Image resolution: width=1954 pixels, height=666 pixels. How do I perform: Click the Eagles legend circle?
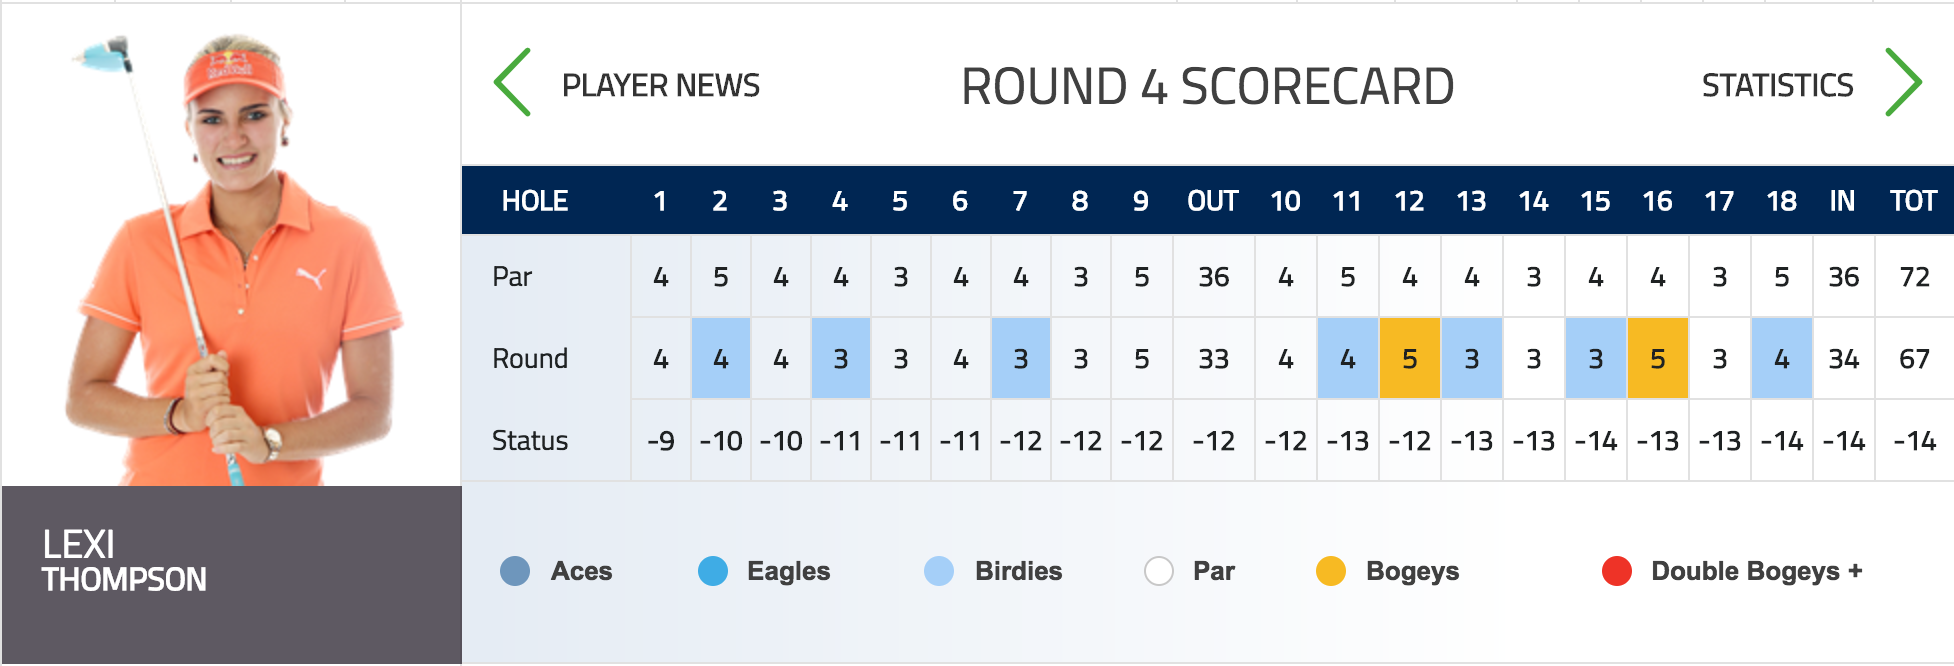click(713, 571)
